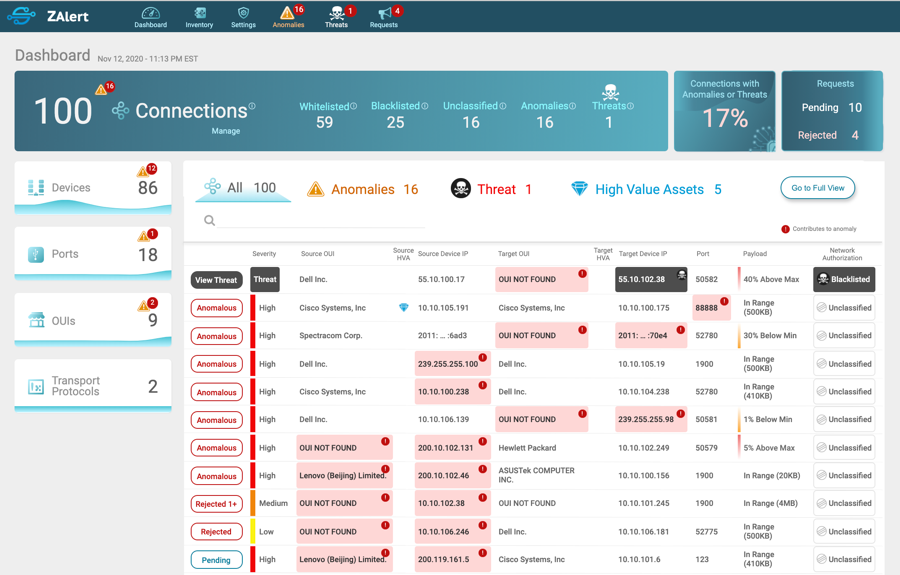Click the connections network icon beside Connections
900x575 pixels.
point(121,111)
